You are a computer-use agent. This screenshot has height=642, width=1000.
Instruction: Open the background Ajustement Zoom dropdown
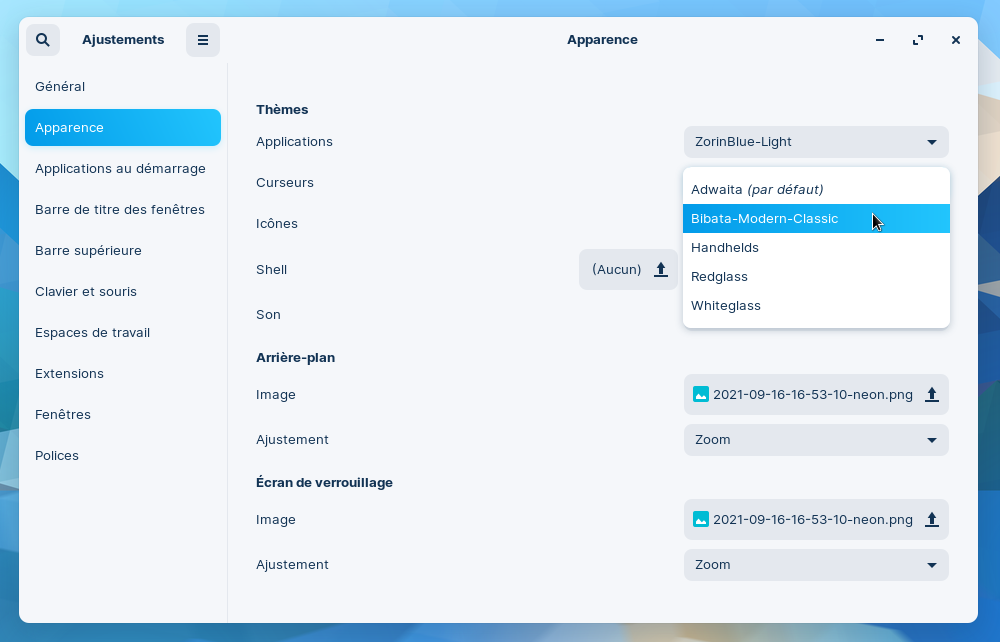tap(816, 440)
